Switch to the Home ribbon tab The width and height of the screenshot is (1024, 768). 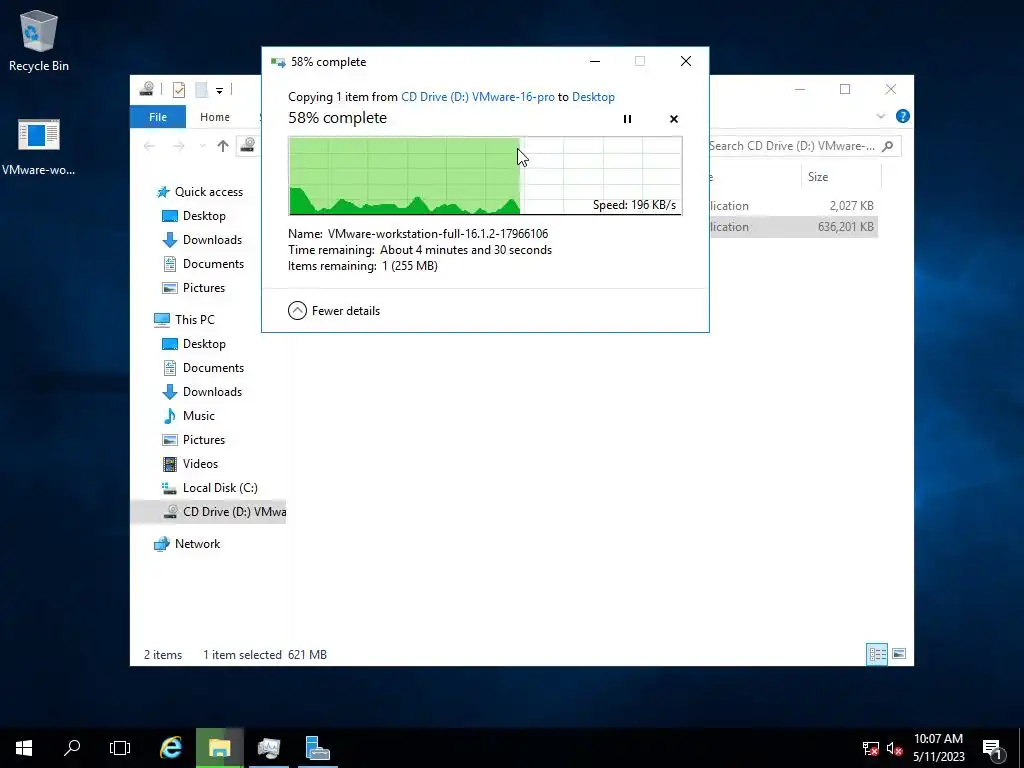point(215,117)
